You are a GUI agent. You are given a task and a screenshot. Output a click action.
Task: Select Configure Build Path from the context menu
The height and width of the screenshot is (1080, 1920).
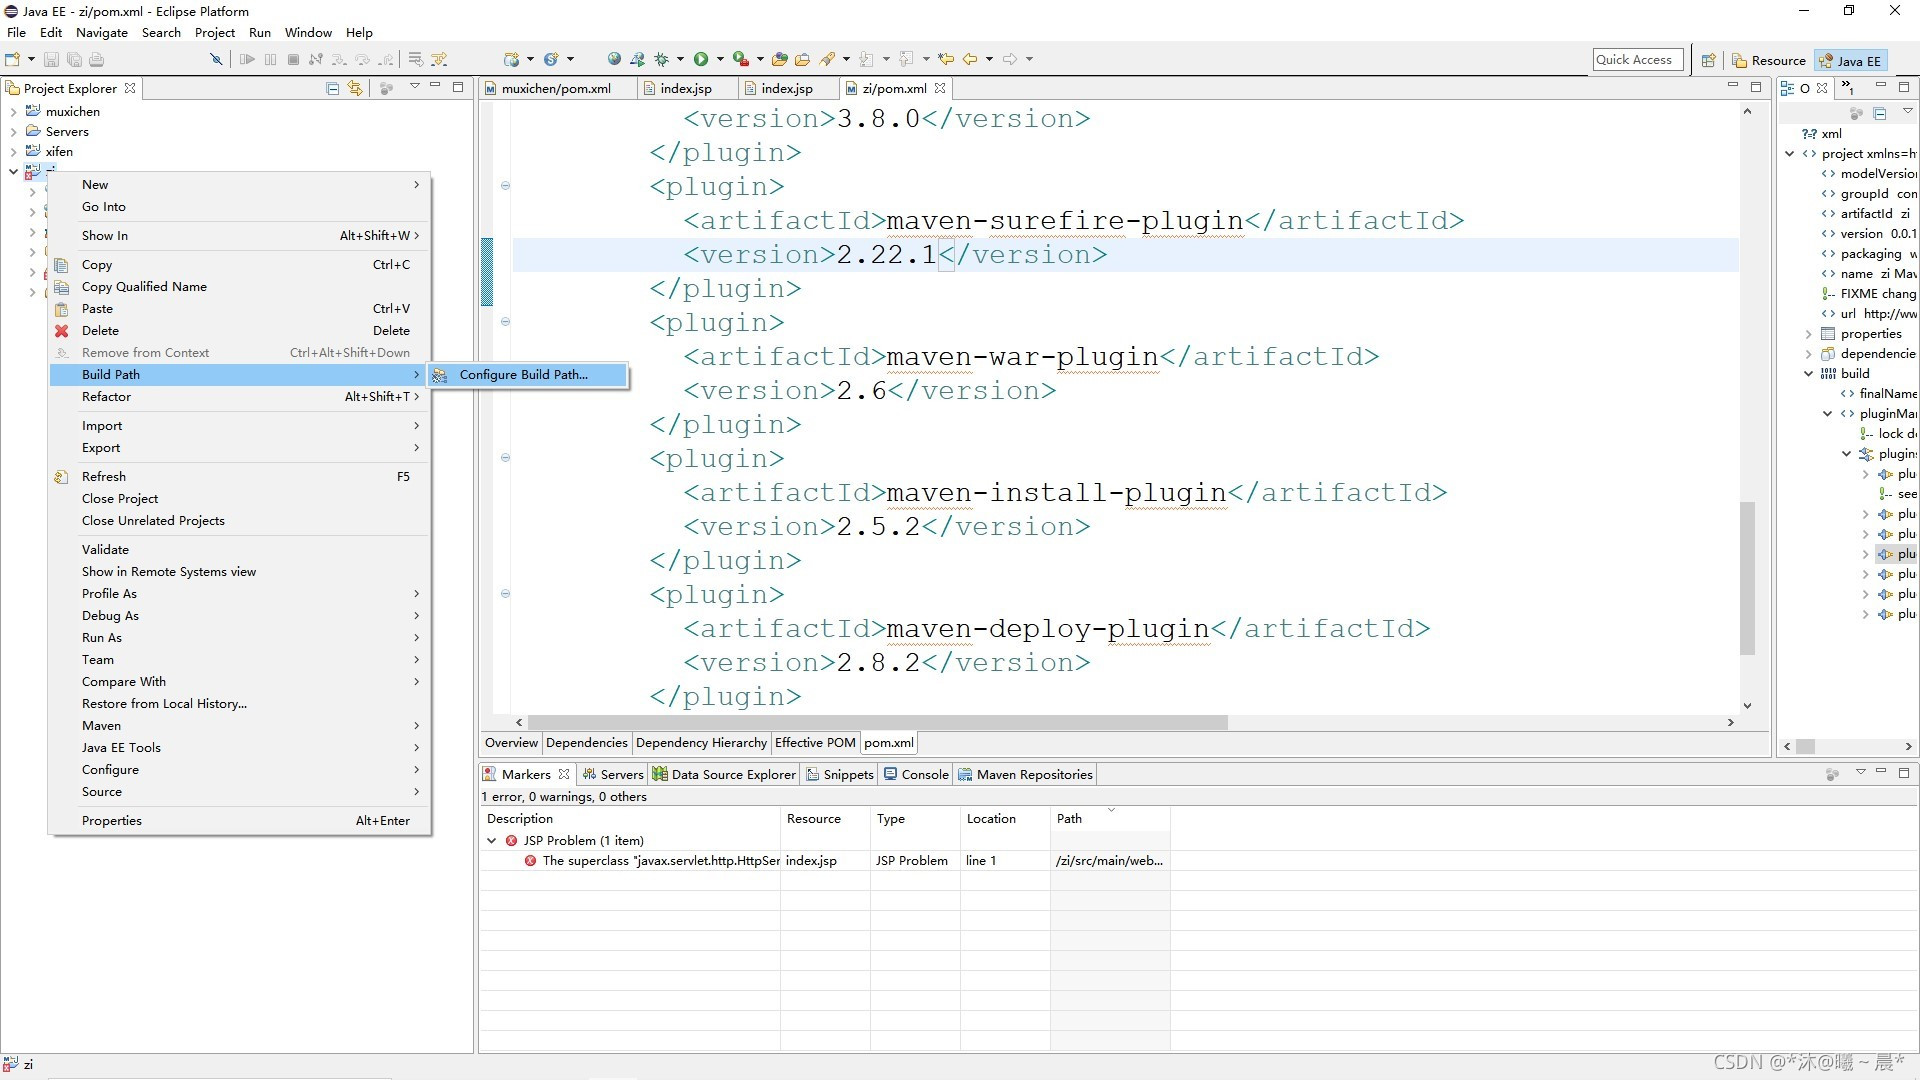[522, 375]
